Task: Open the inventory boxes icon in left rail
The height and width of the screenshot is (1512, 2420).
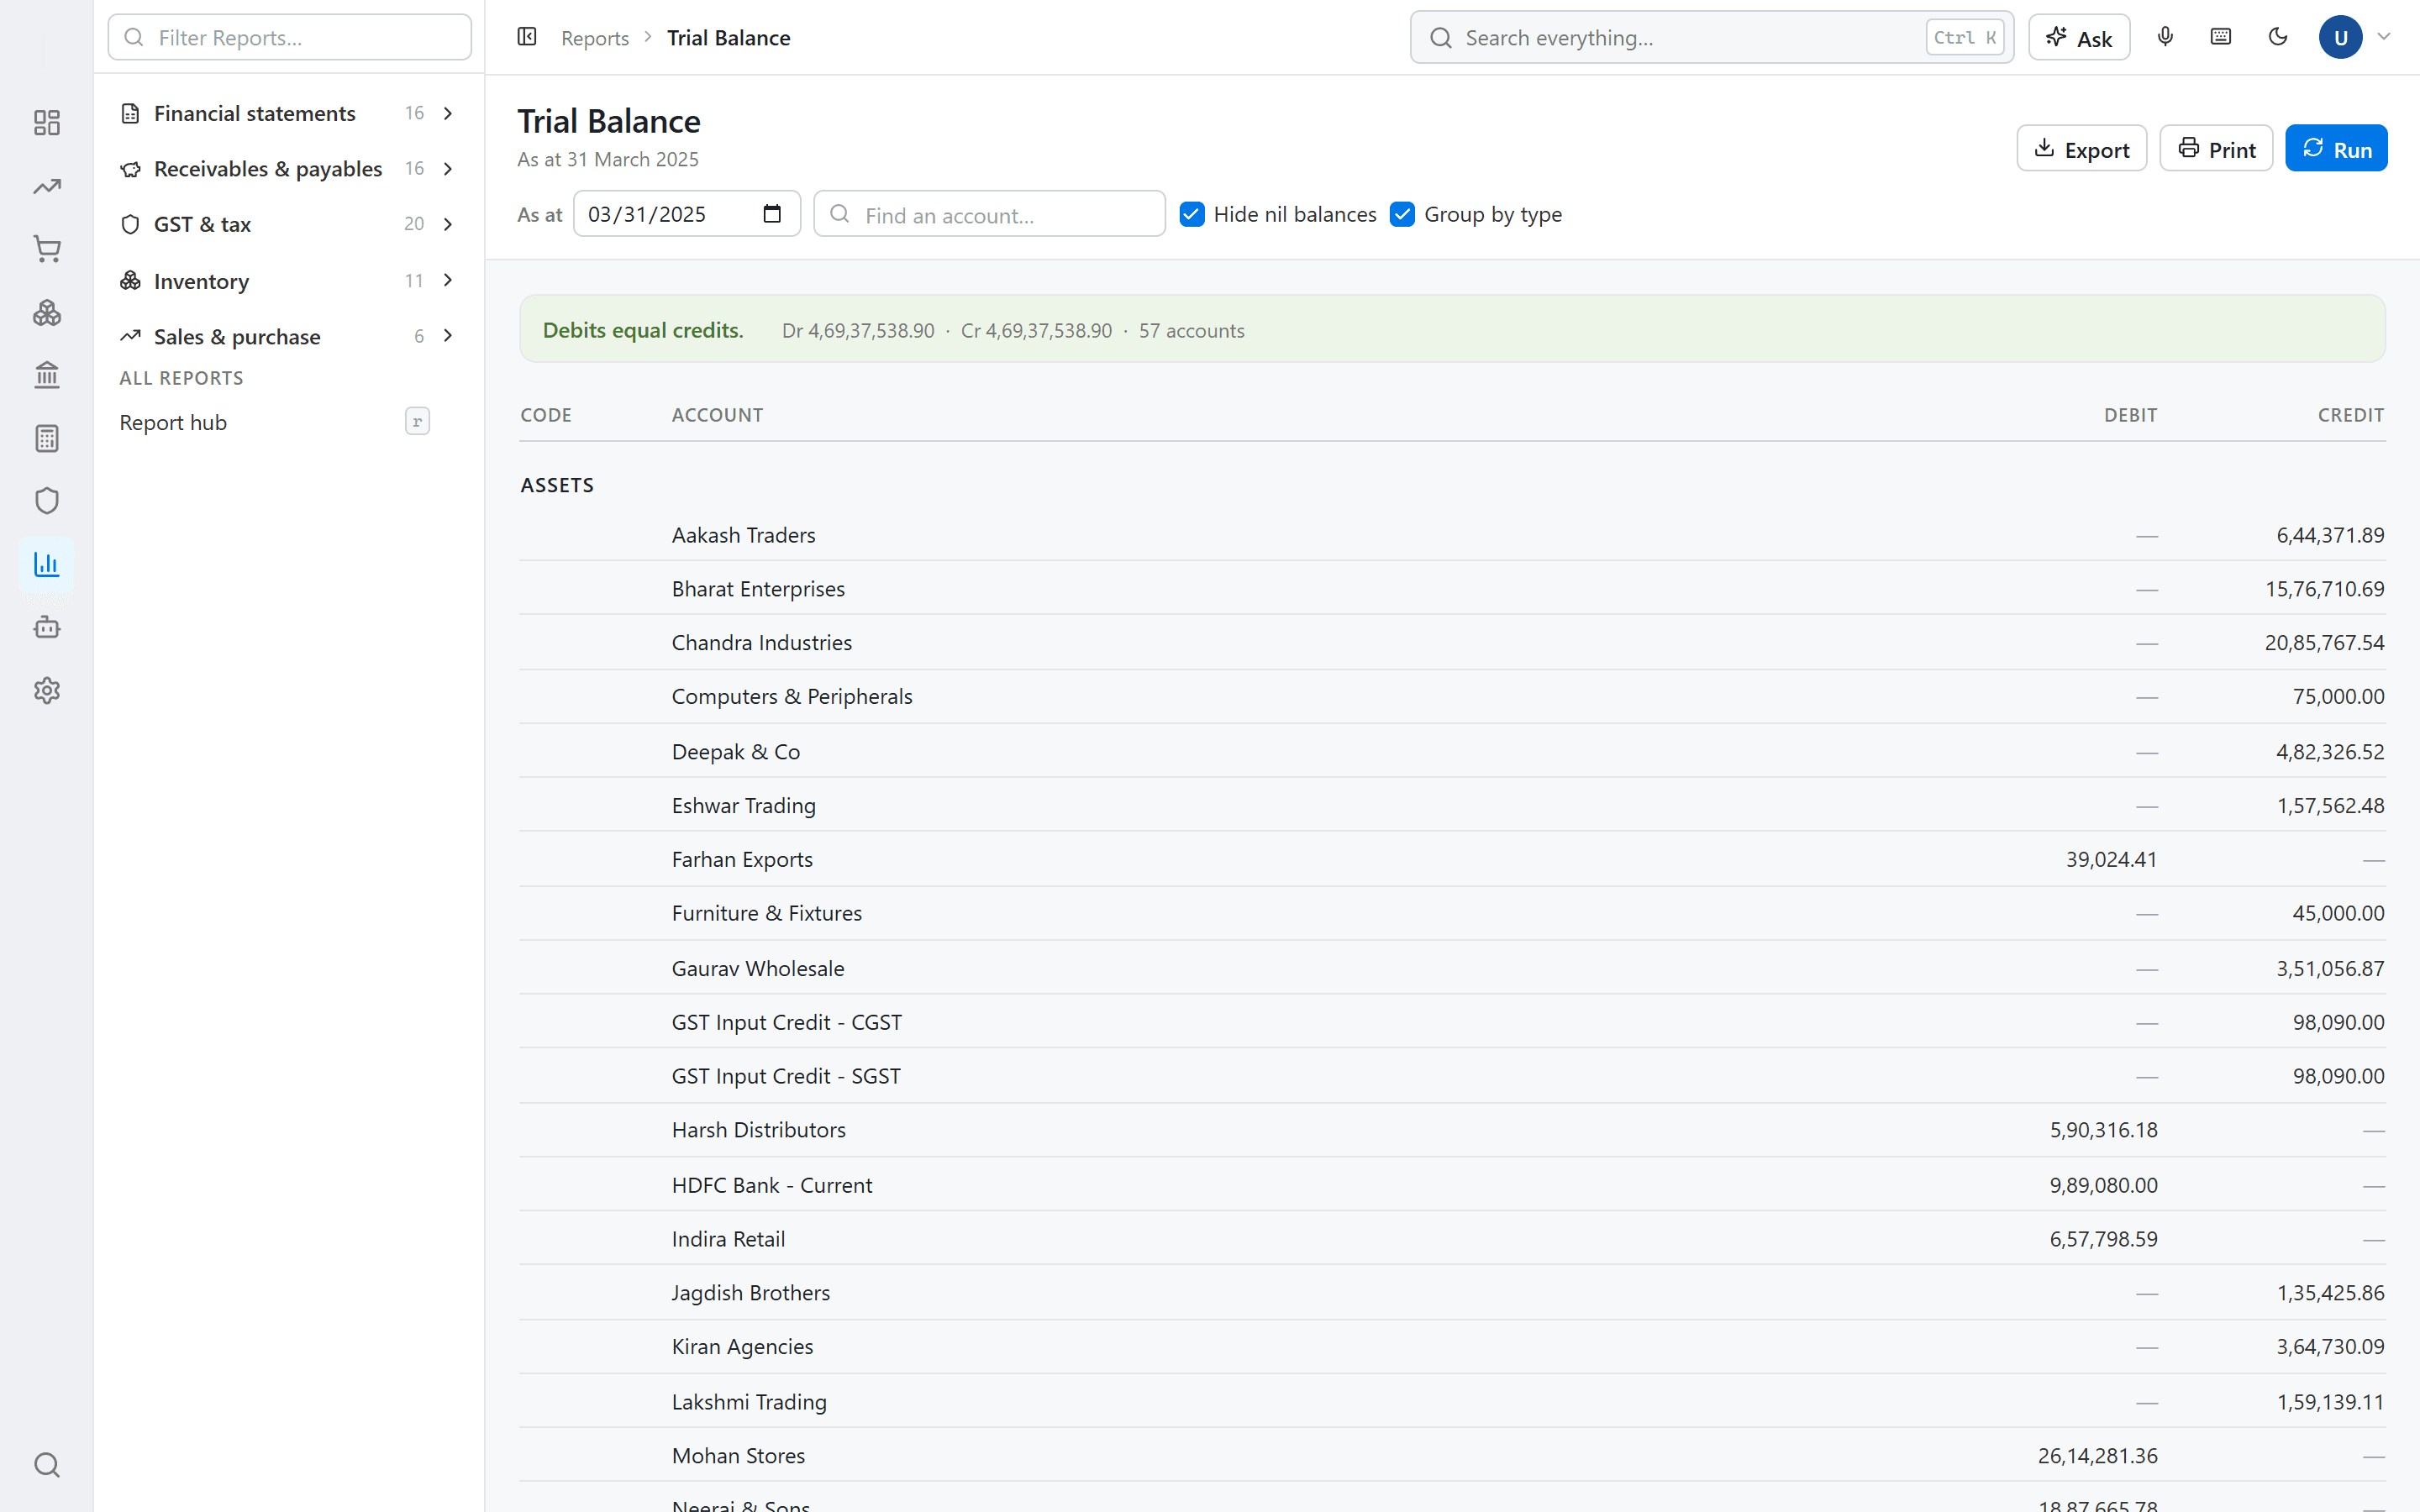Action: (x=47, y=313)
